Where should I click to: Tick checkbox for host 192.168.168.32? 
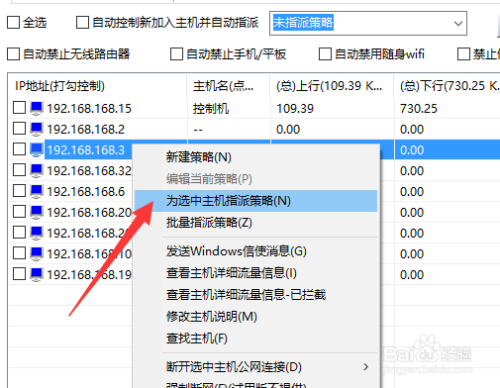(x=19, y=170)
